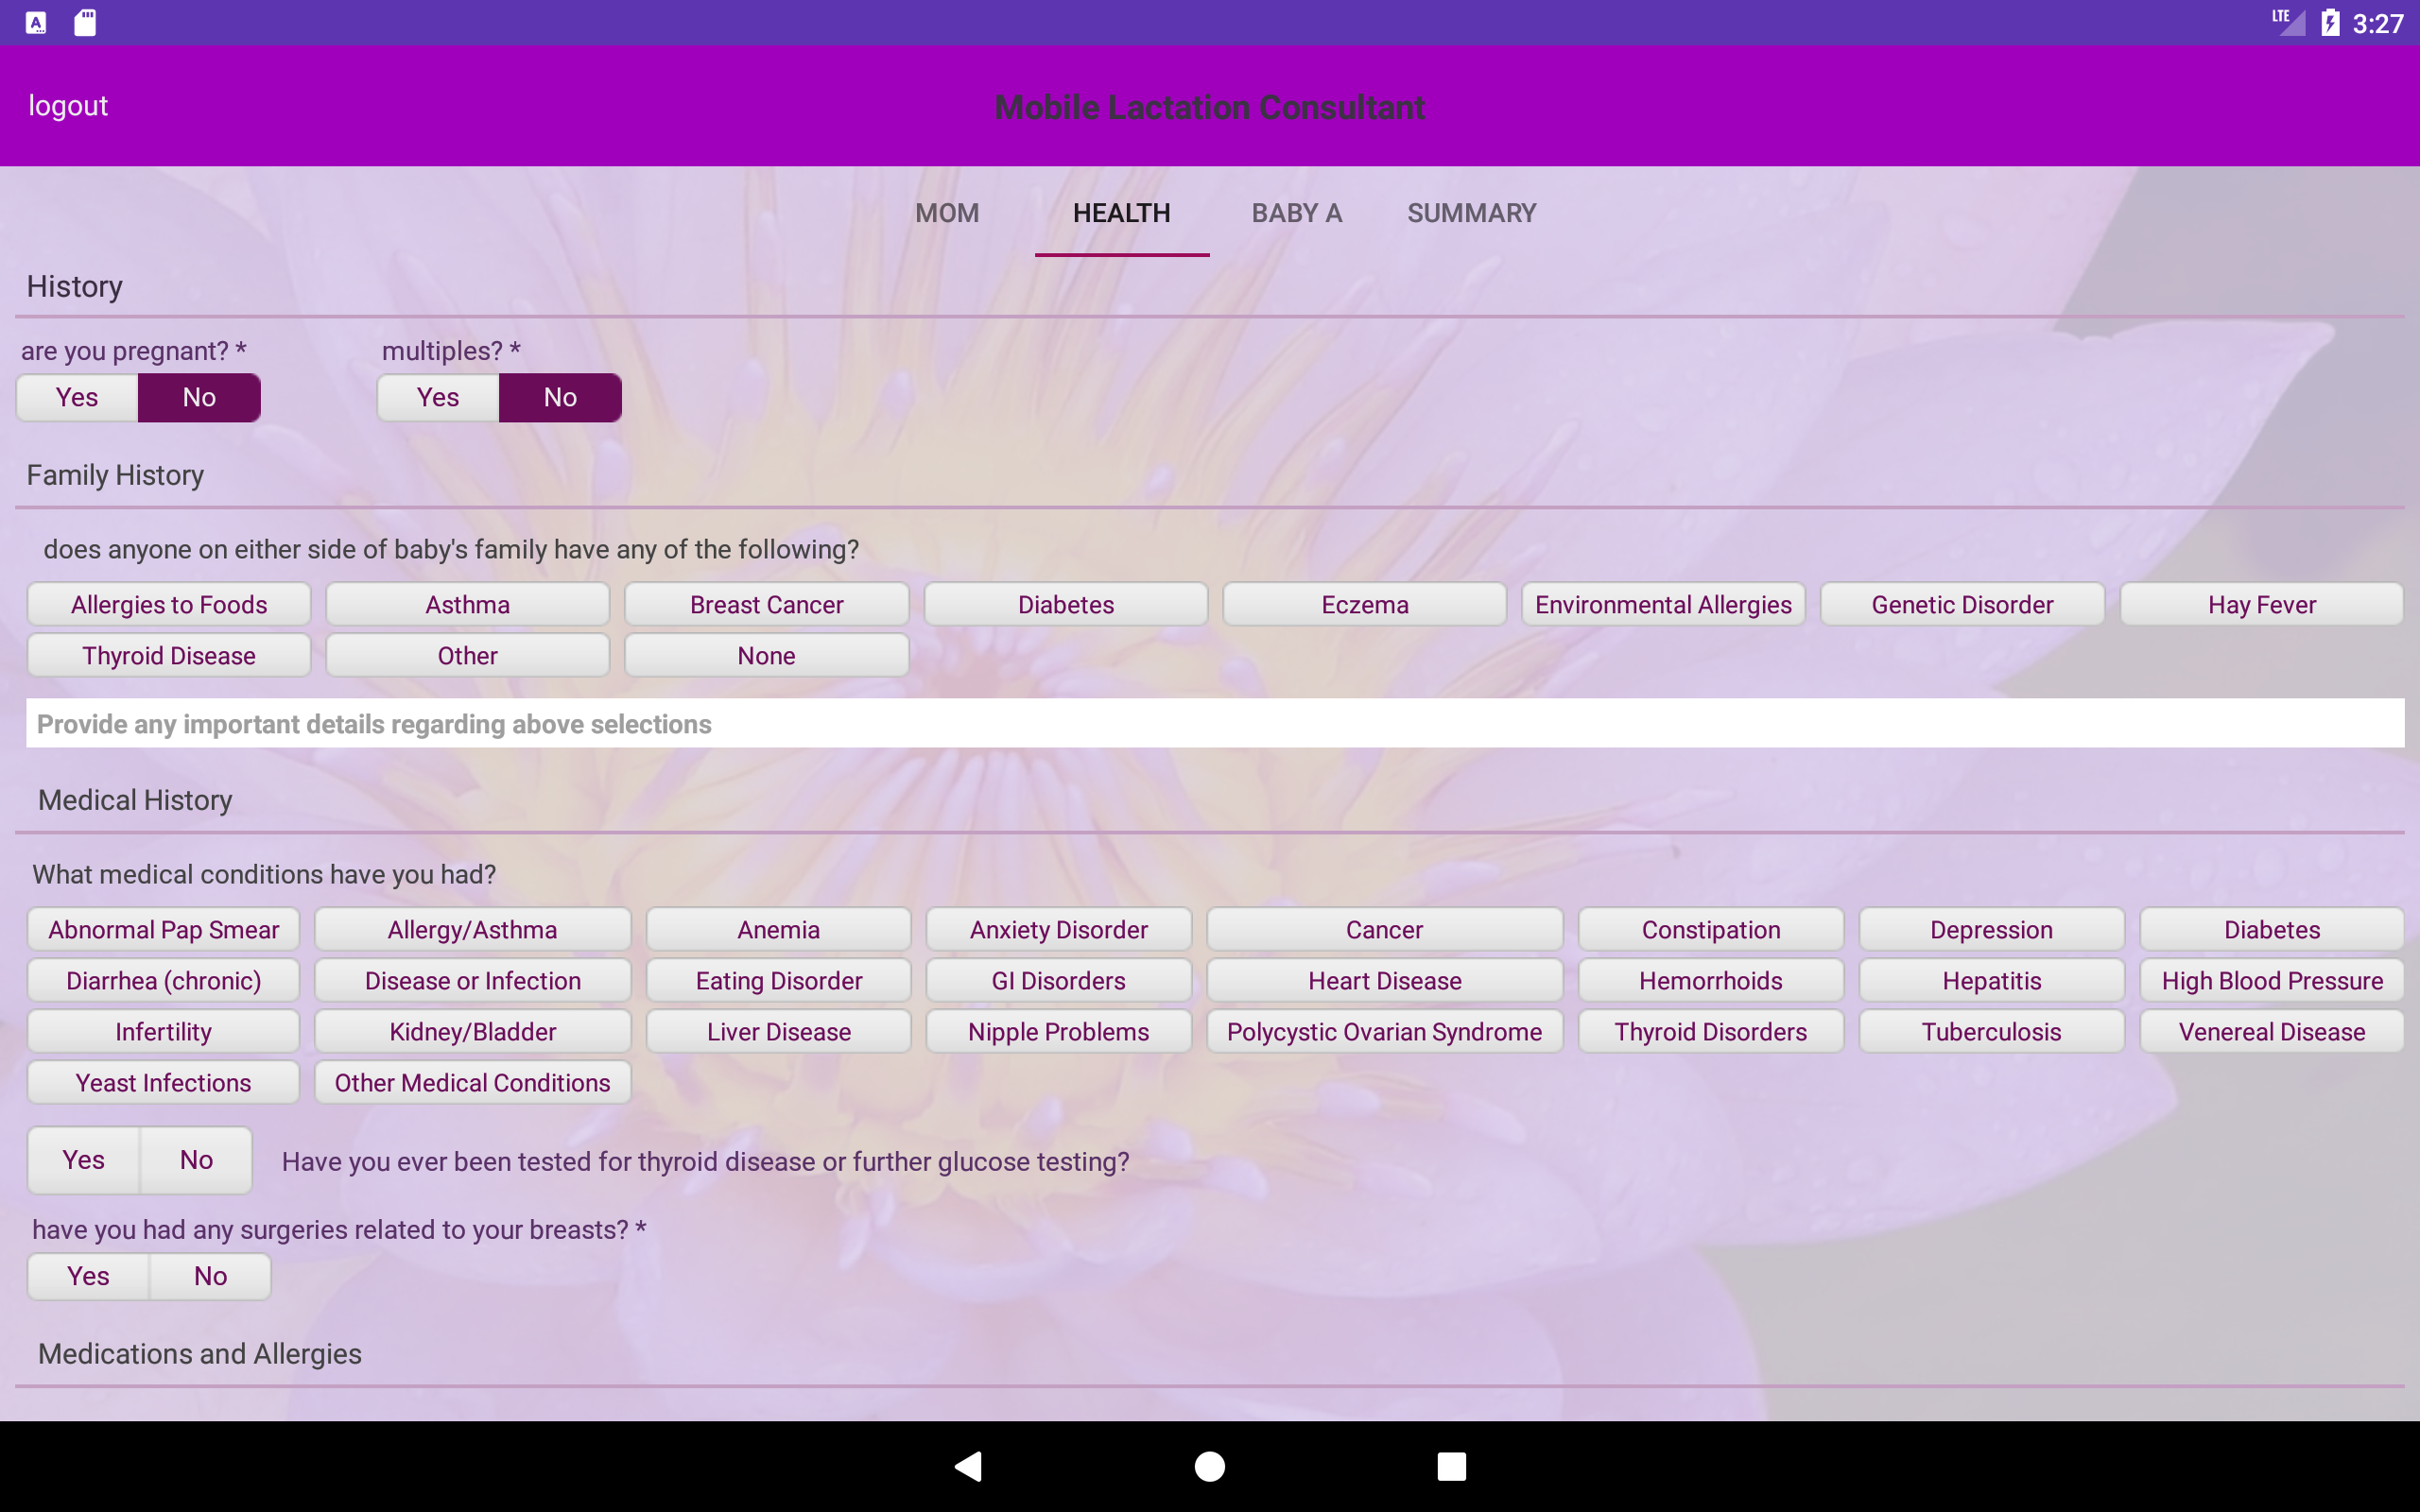Pick No for breast surgeries question
This screenshot has width=2420, height=1512.
(x=210, y=1276)
